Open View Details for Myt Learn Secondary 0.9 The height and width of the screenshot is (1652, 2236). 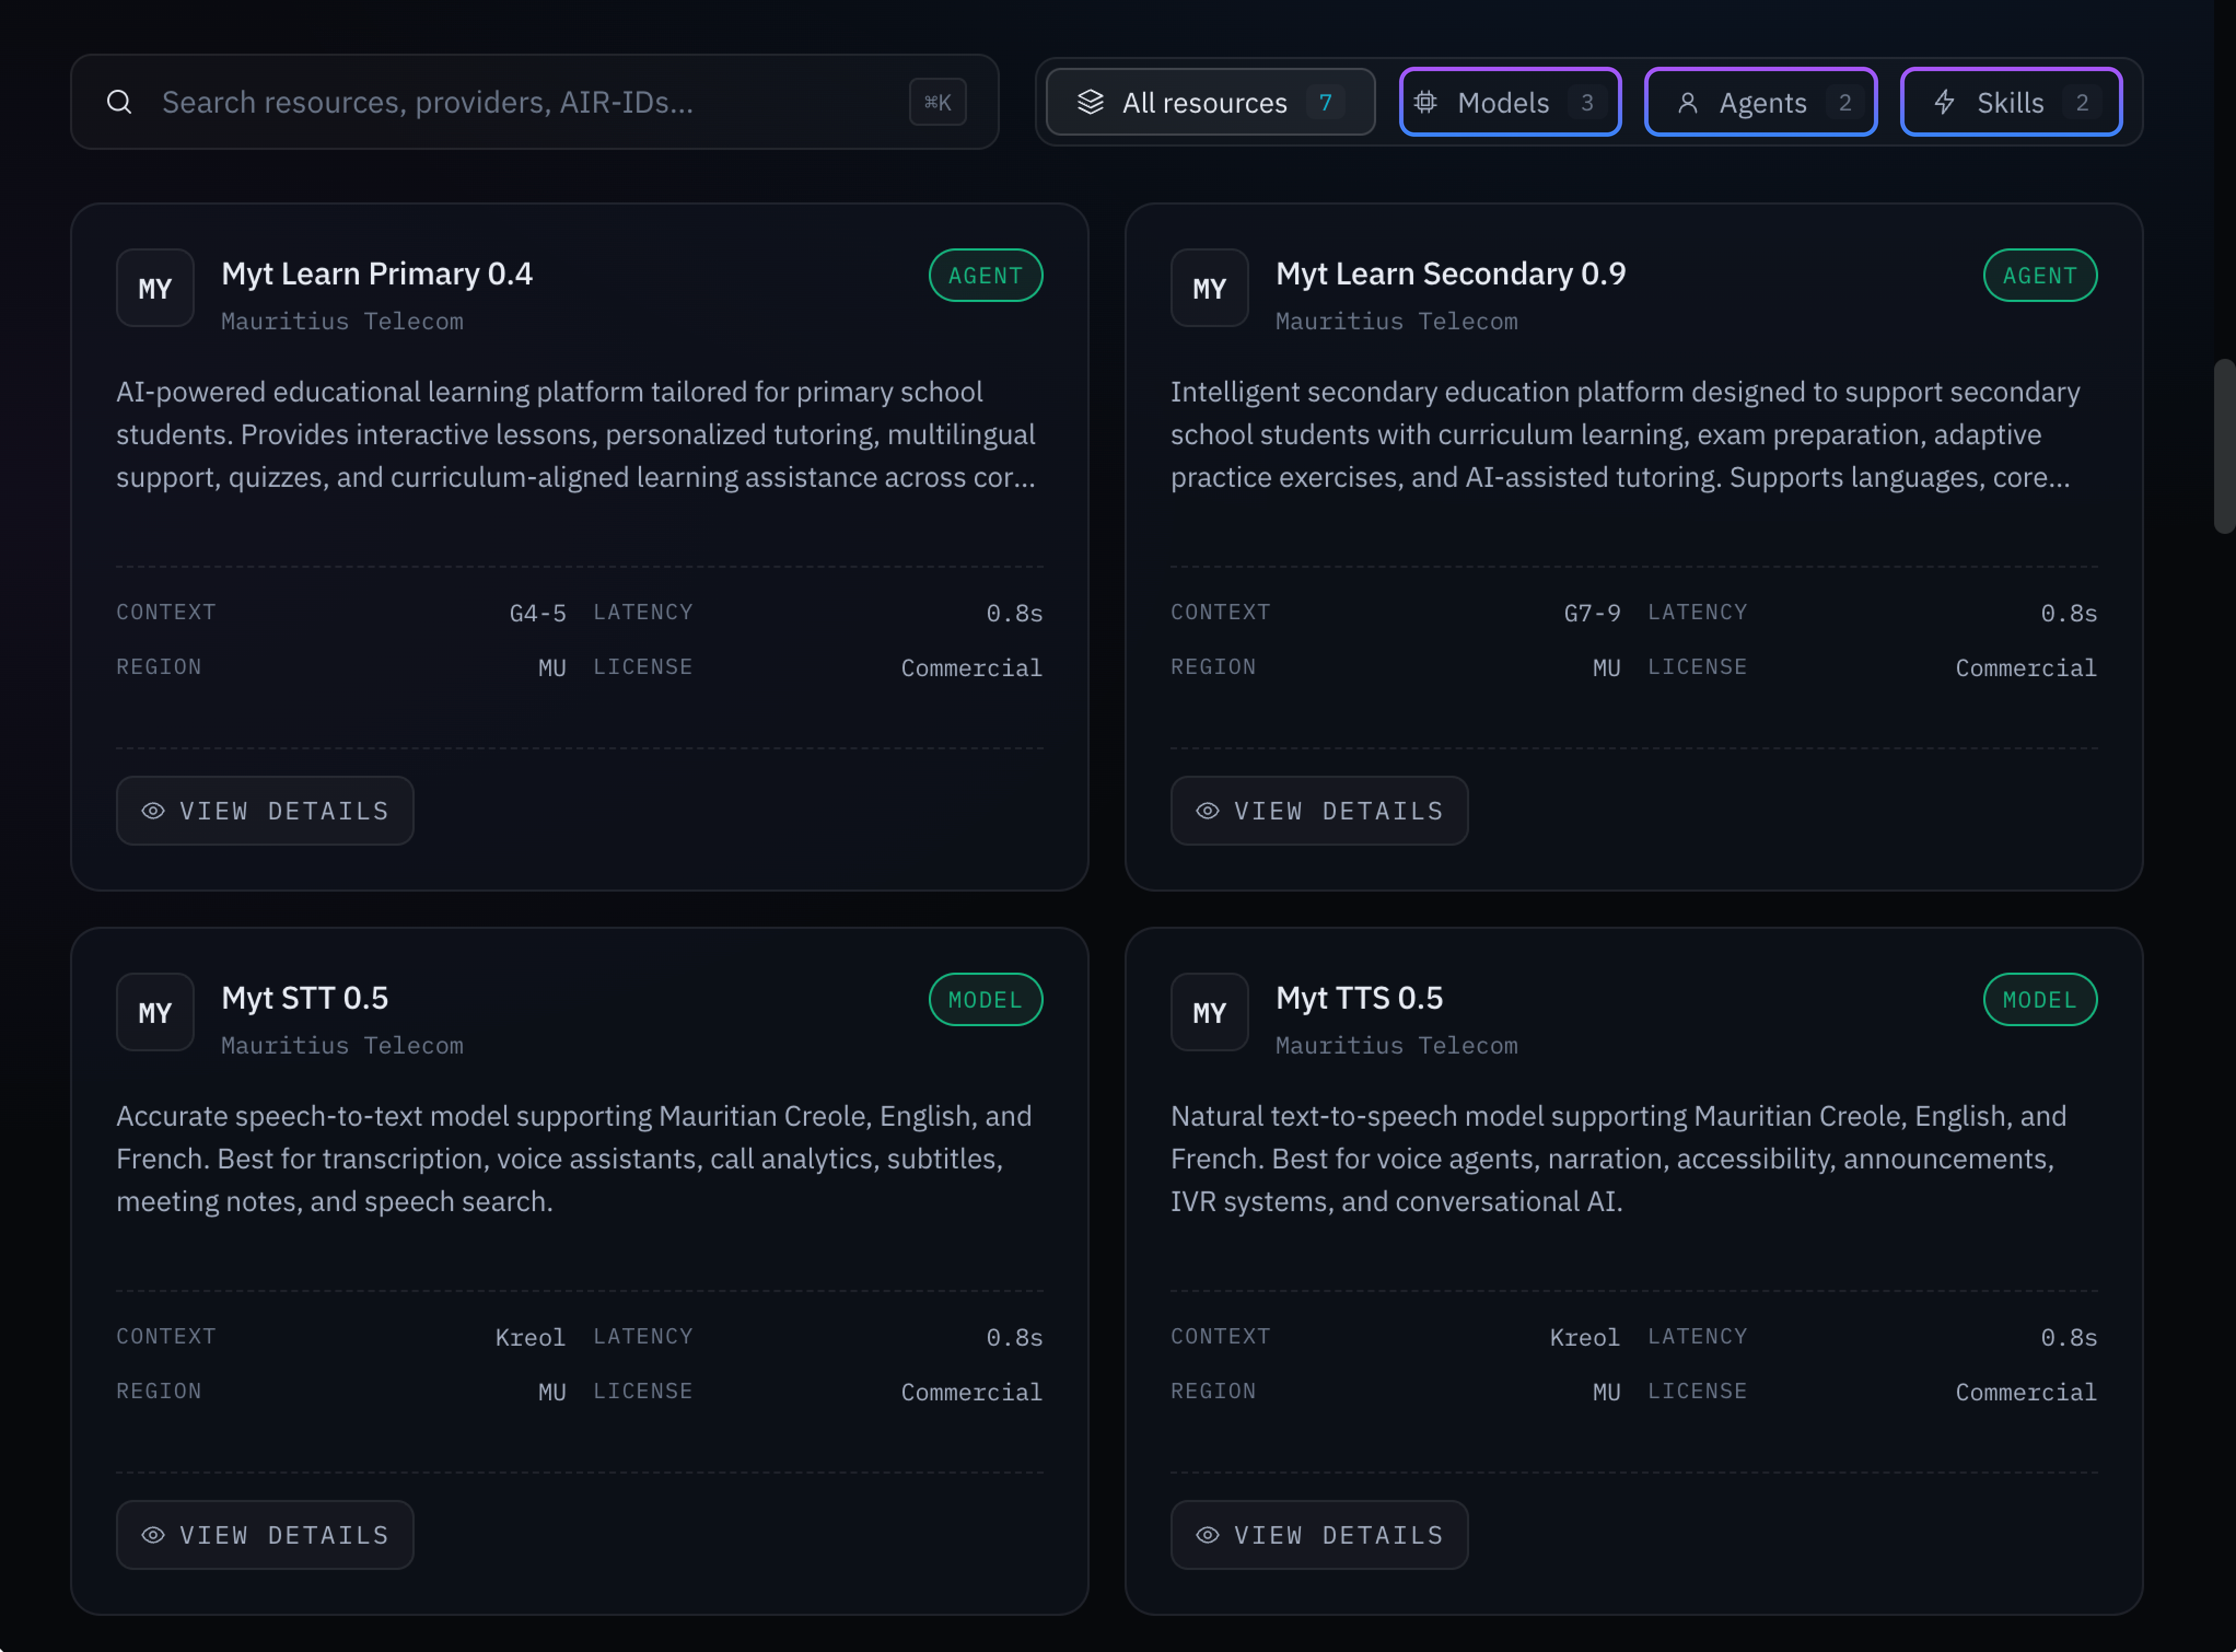(1319, 811)
